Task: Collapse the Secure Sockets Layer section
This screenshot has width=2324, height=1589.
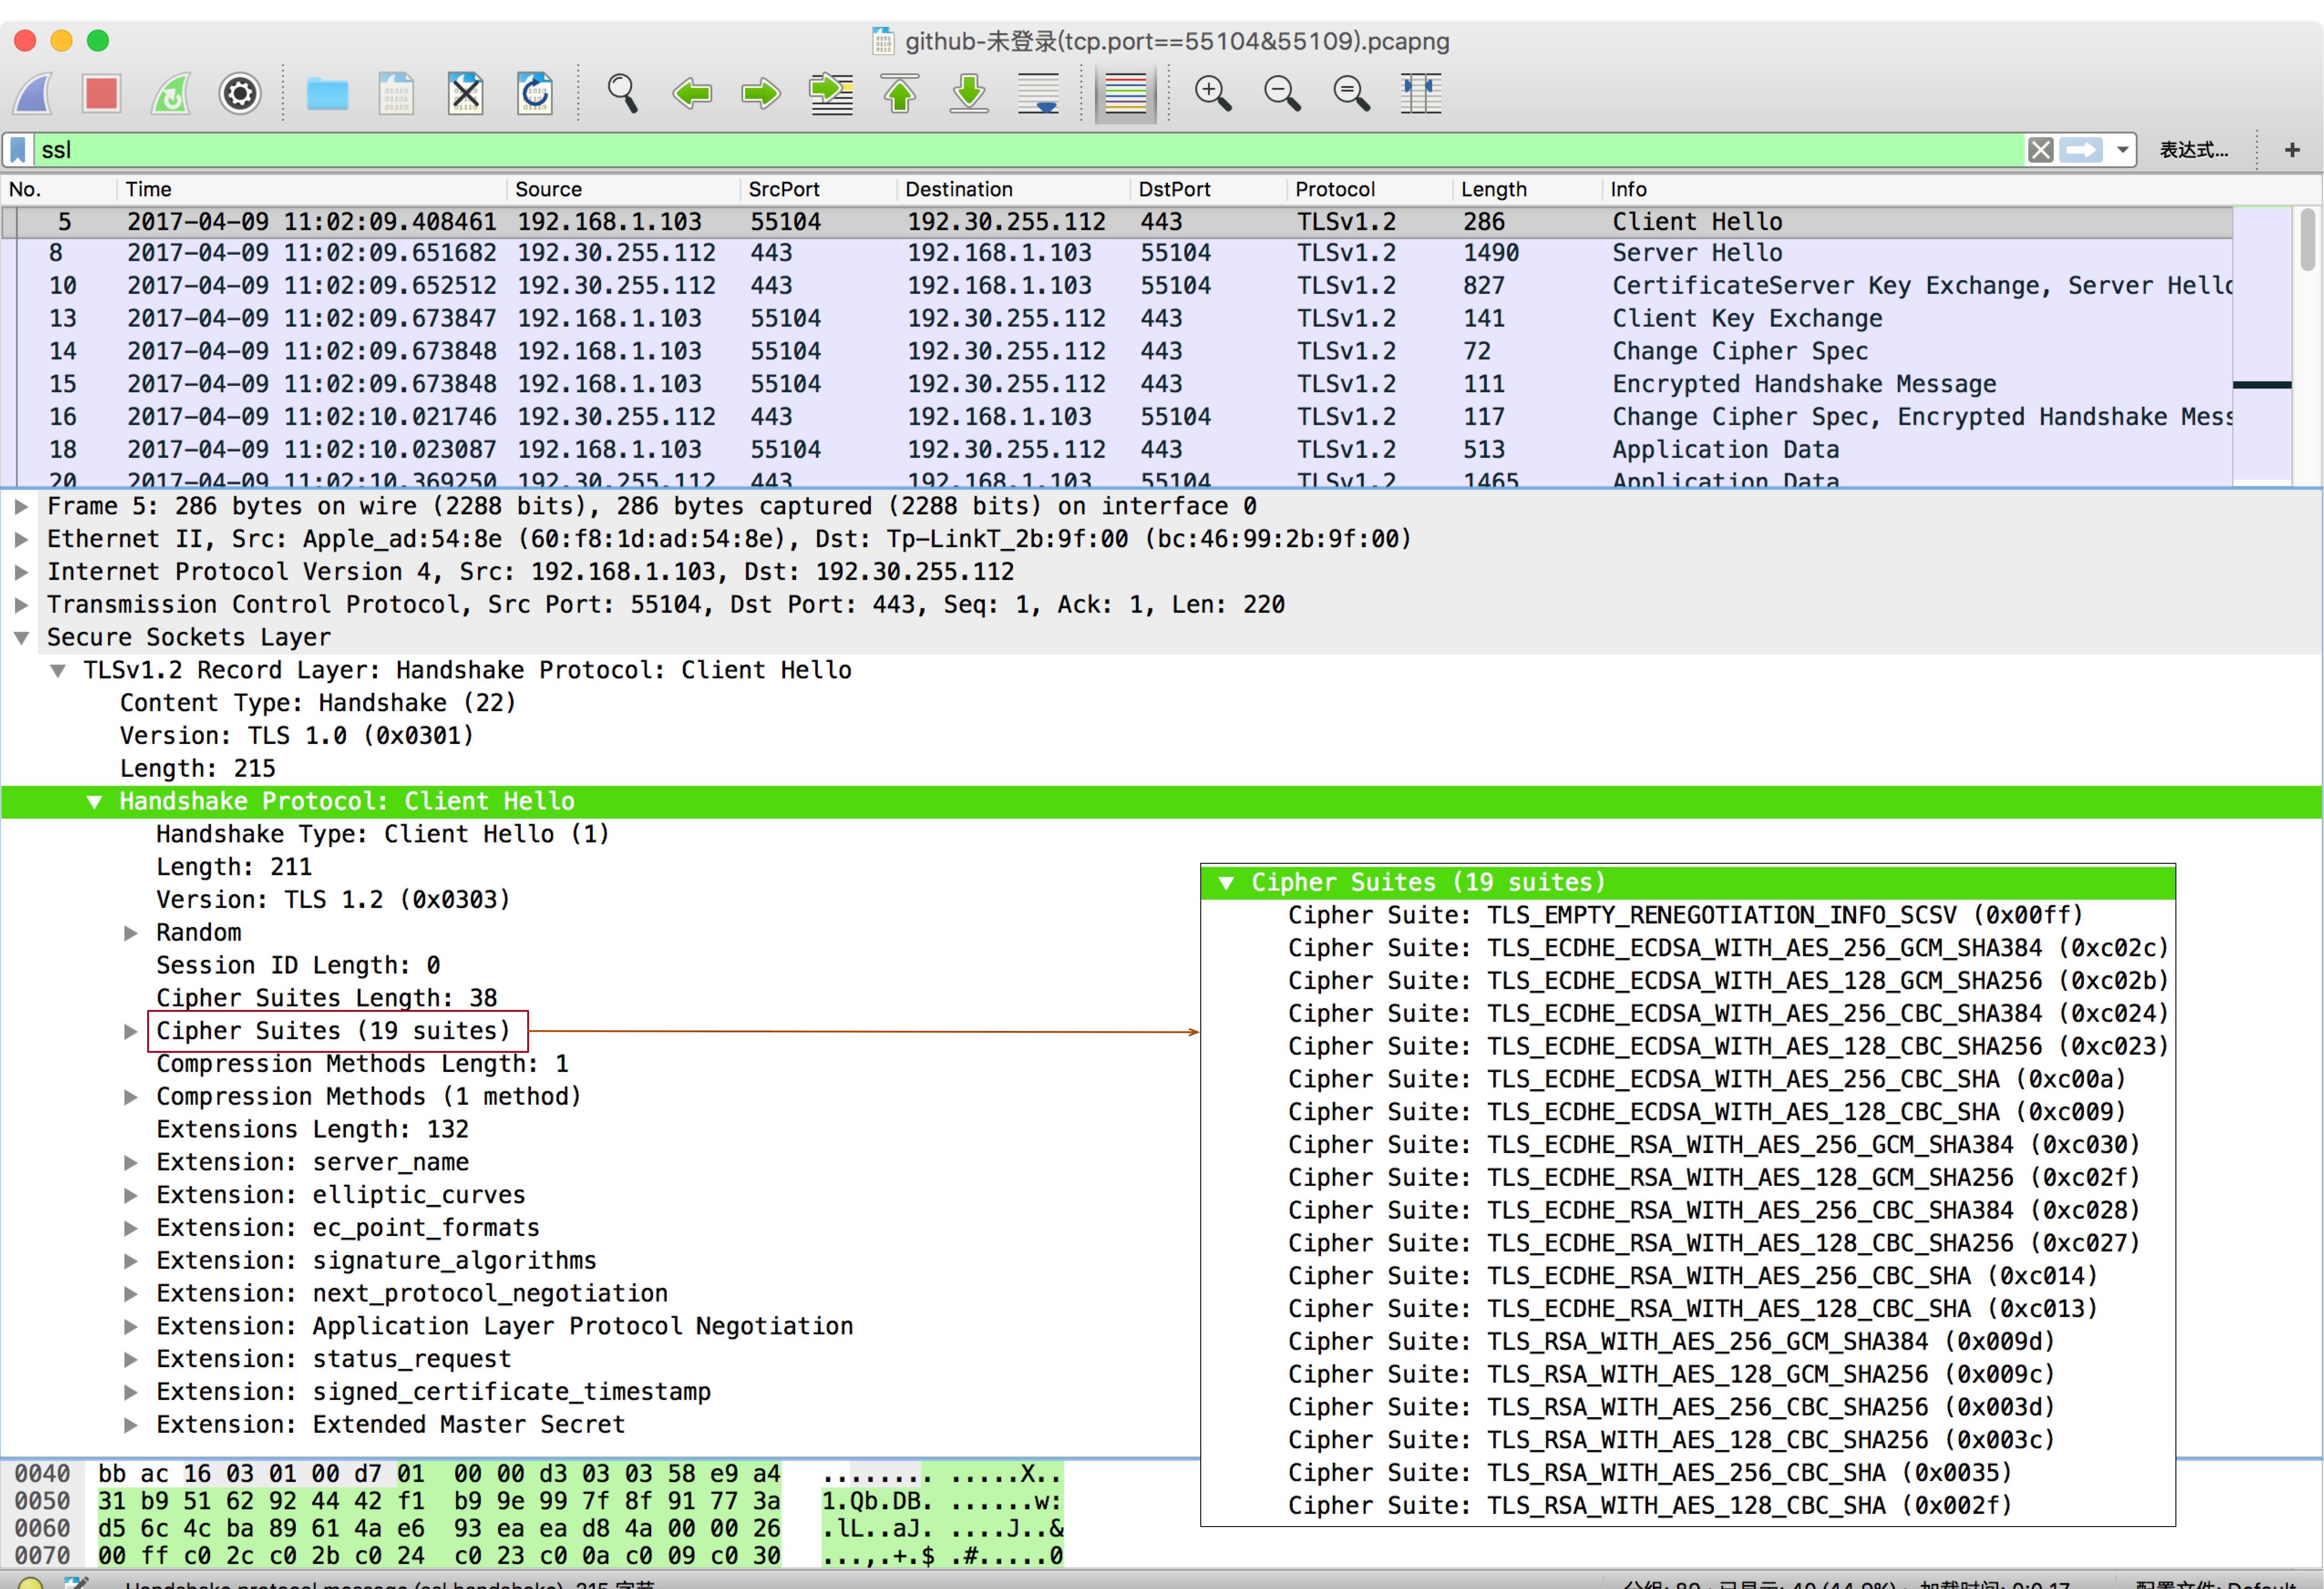Action: (21, 638)
